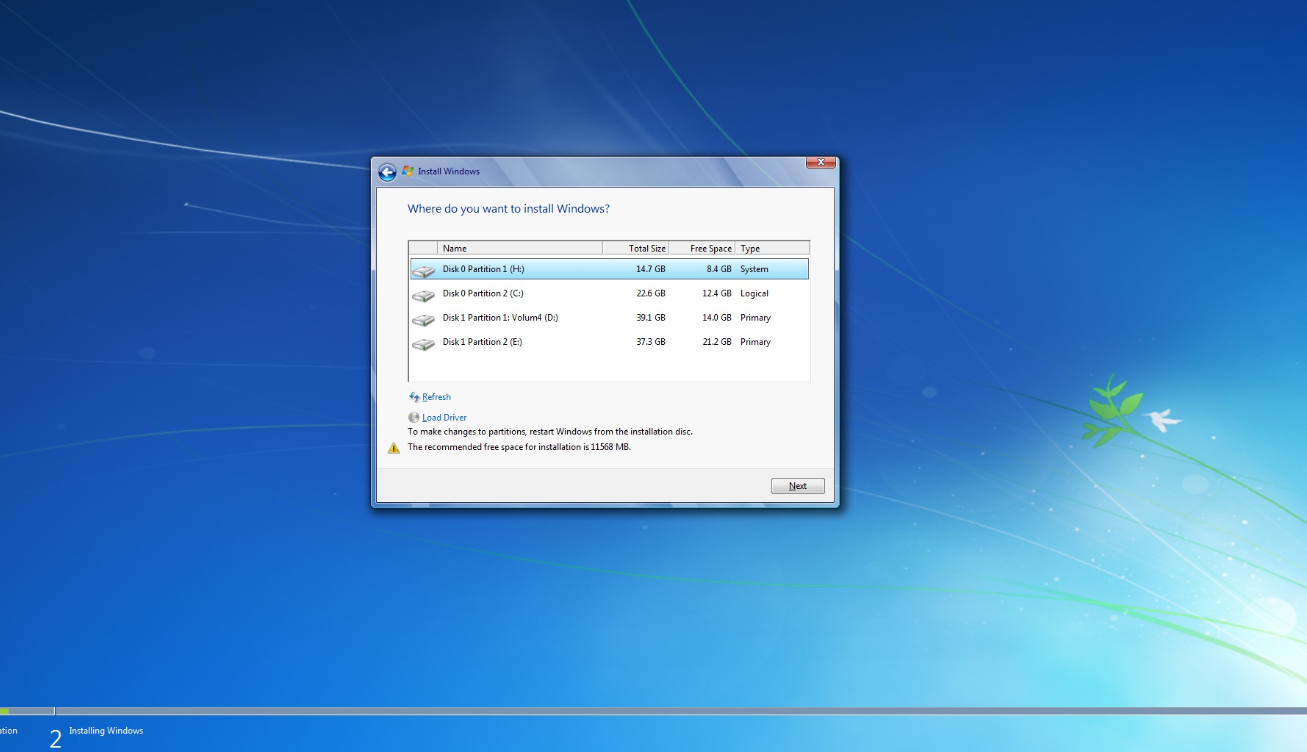Image resolution: width=1307 pixels, height=752 pixels.
Task: Select Disk 0 Partition 1 (H:)
Action: 609,269
